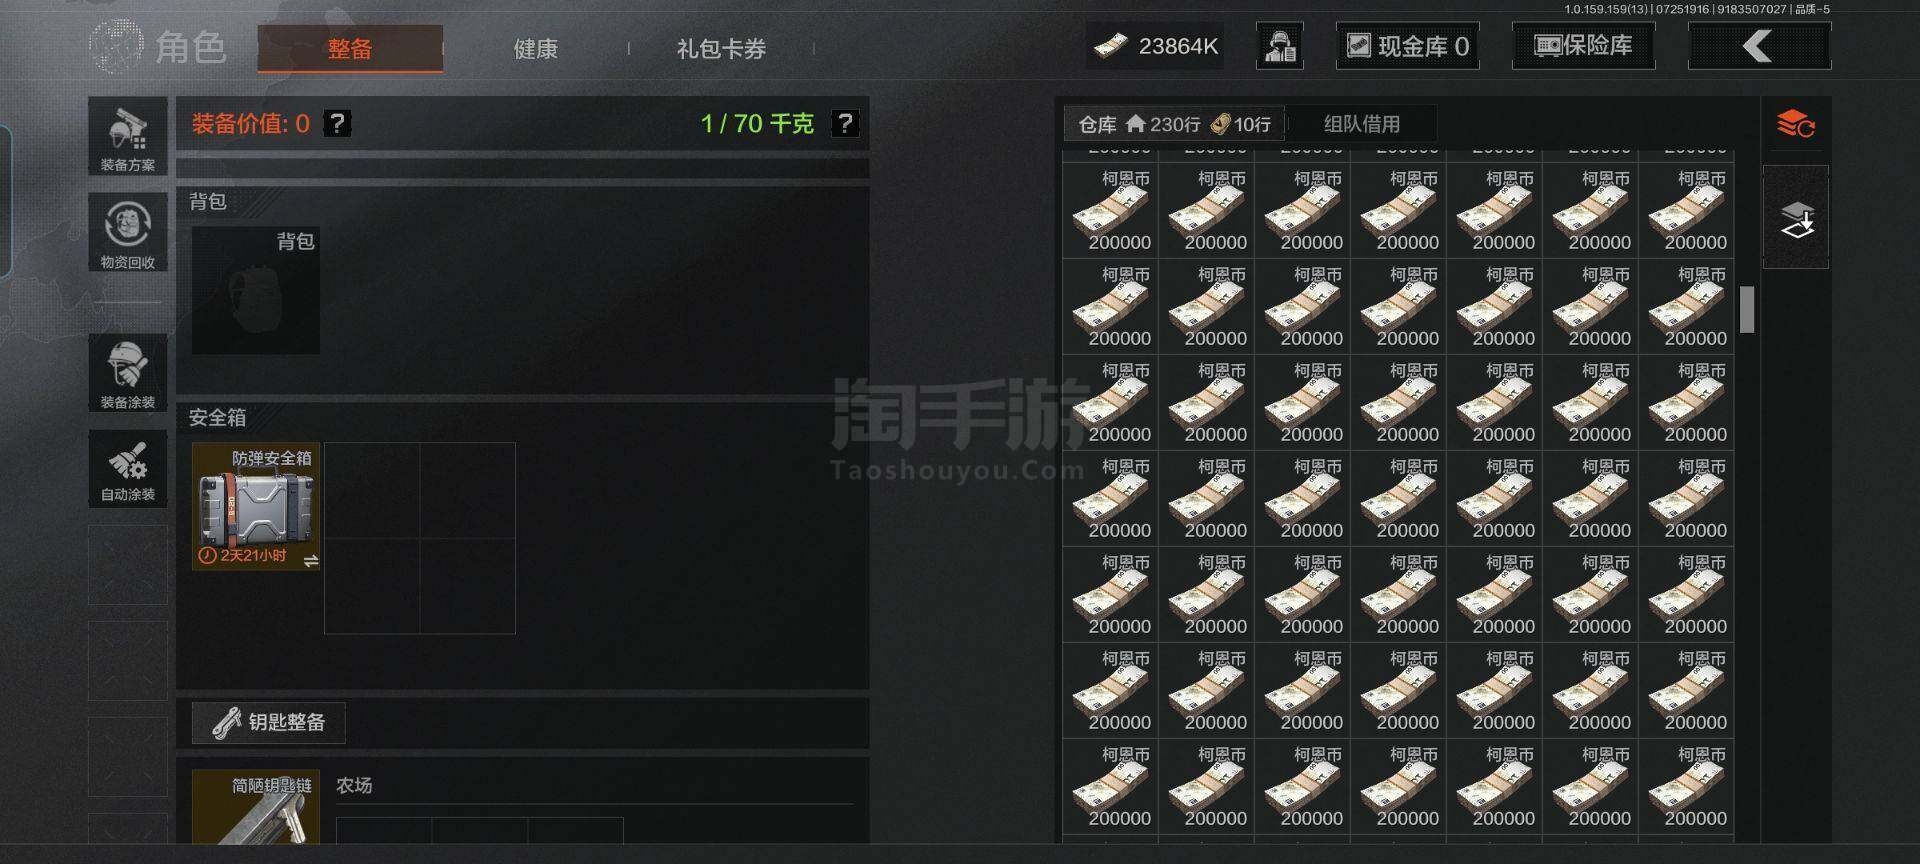Select the 组队借用 warehouse tab
This screenshot has height=864, width=1920.
(x=1362, y=124)
